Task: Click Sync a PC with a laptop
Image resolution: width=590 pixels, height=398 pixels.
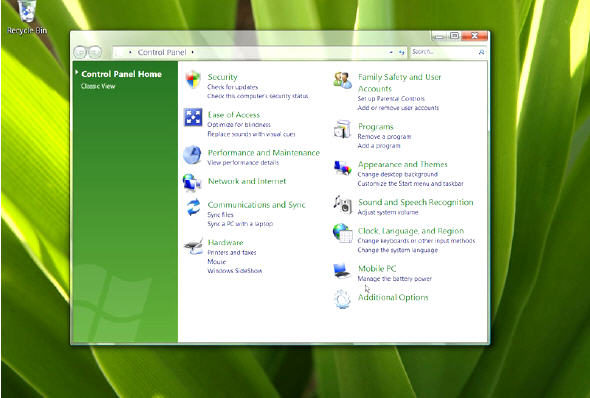Action: coord(240,224)
